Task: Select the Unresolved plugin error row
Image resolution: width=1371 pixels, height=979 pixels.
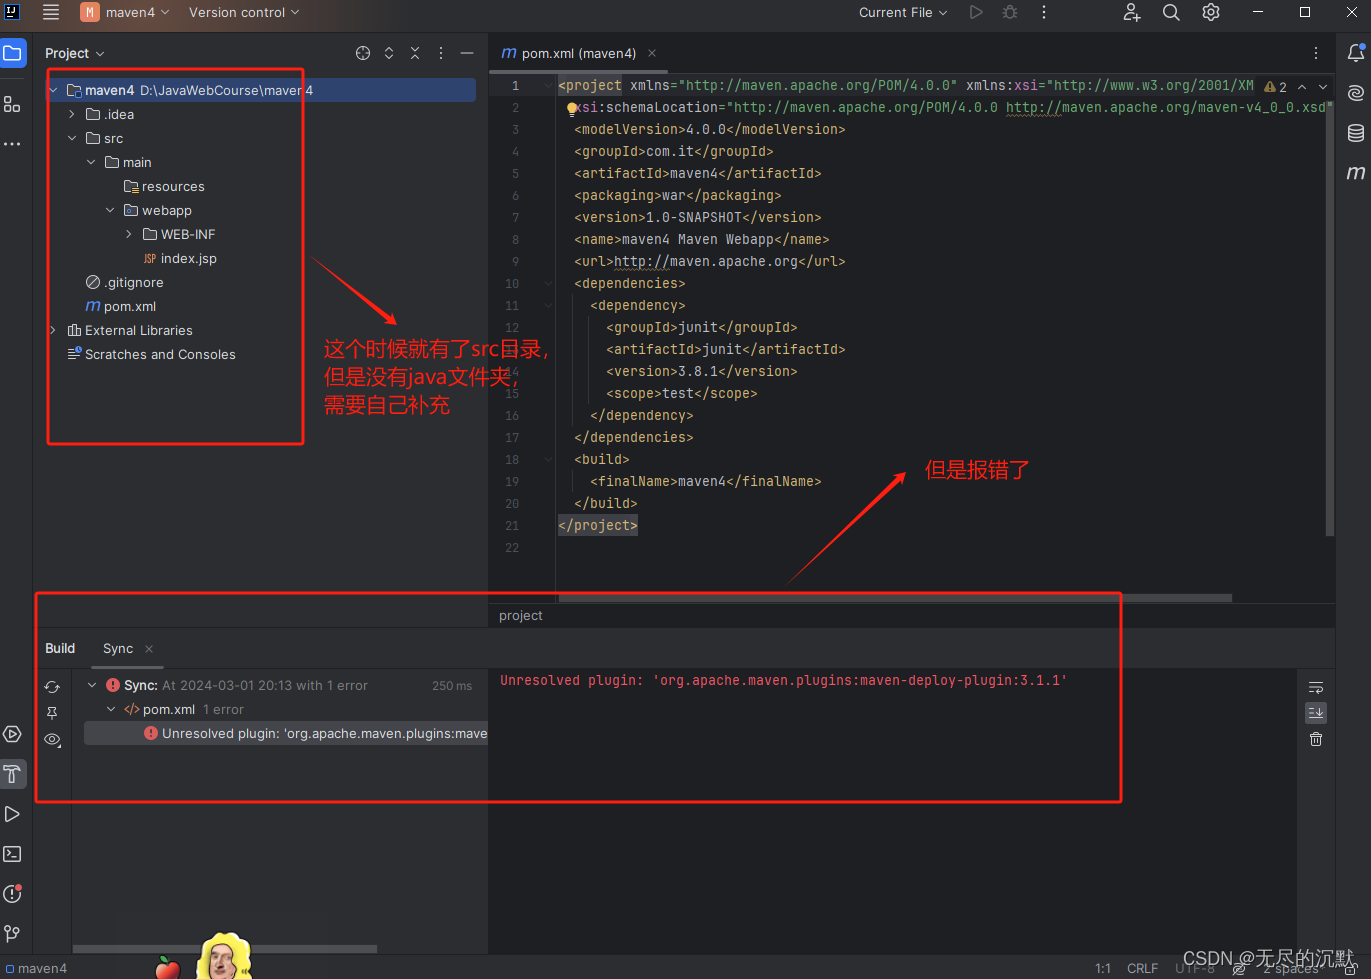Action: click(x=286, y=733)
